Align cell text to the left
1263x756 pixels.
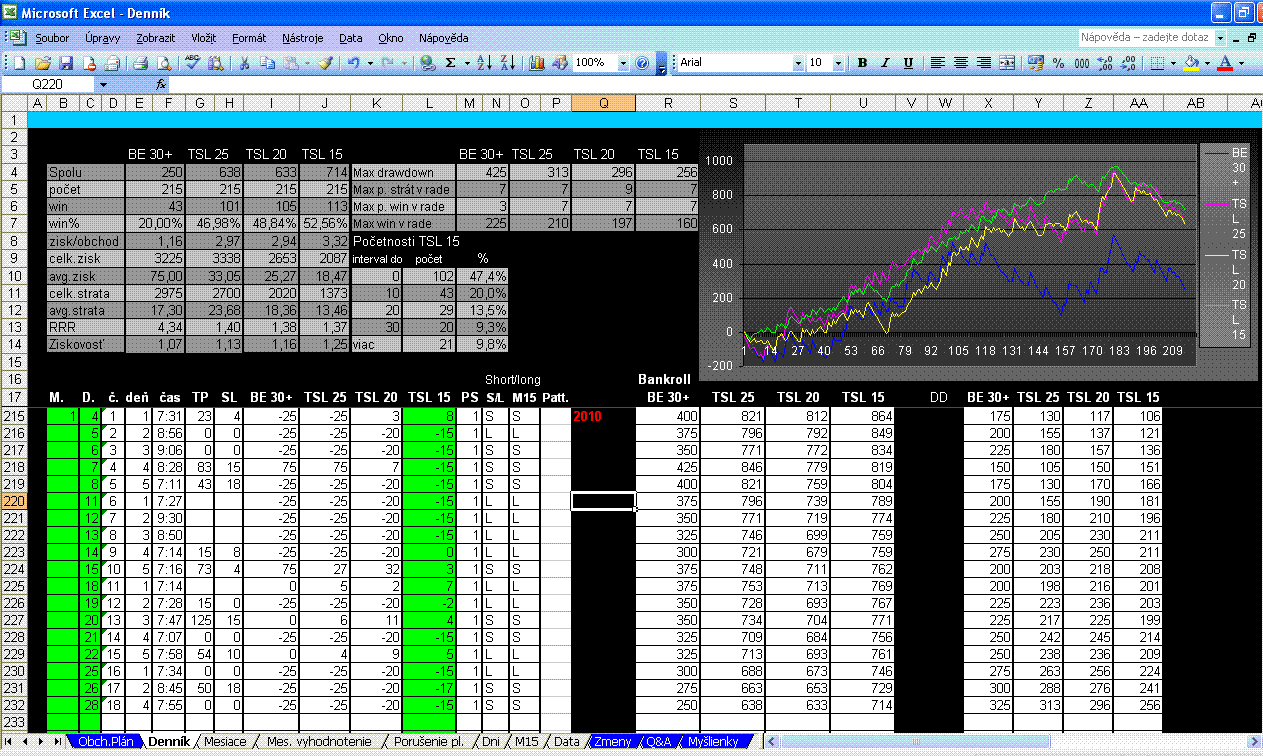937,62
